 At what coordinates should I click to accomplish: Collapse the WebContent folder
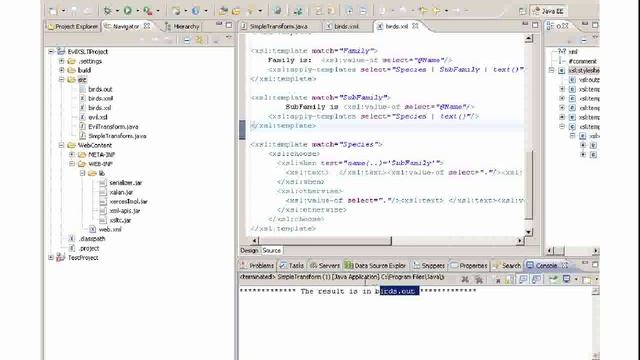click(62, 145)
